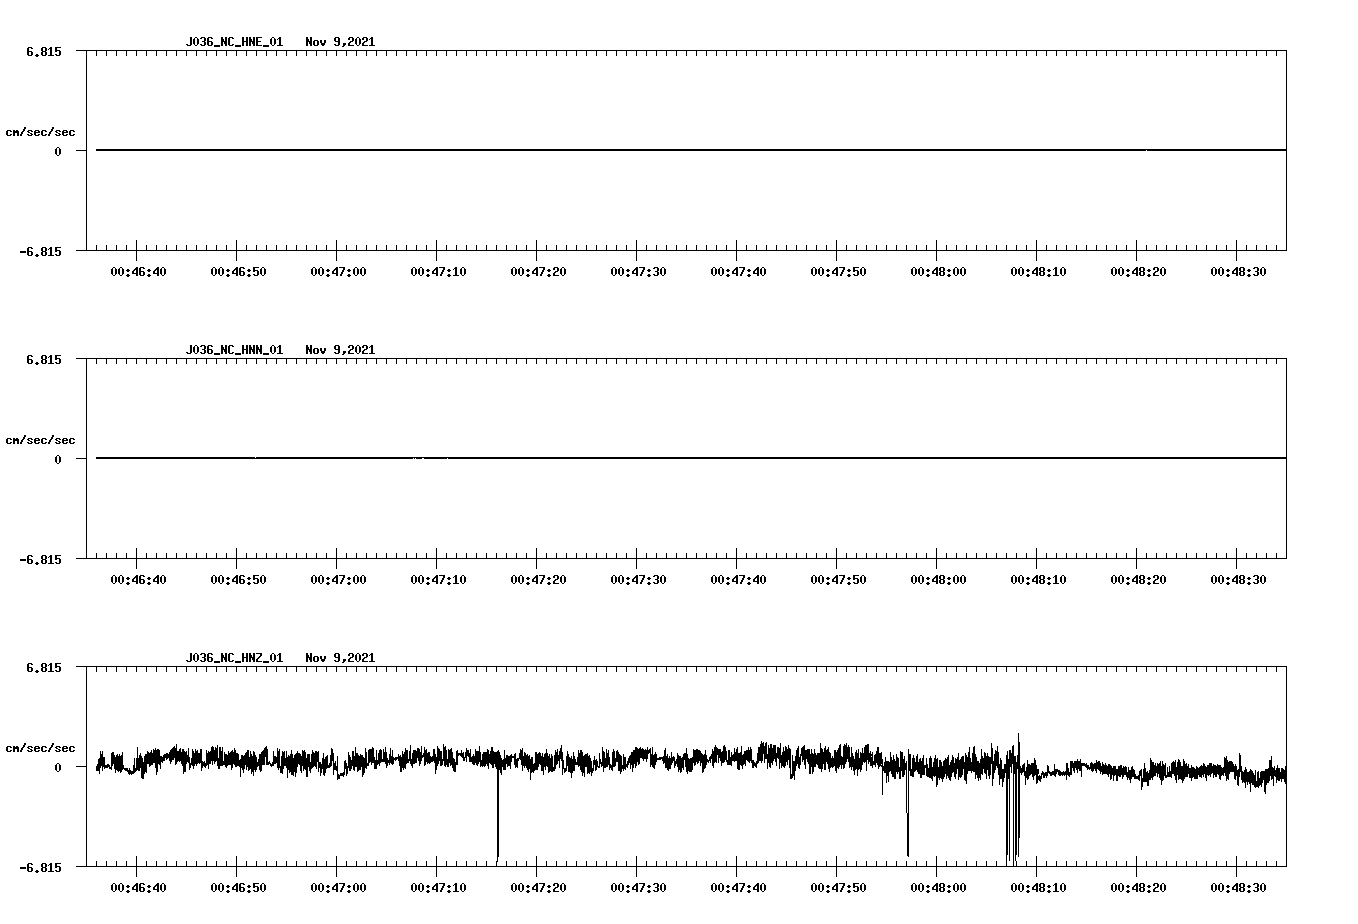The image size is (1358, 924).
Task: Click the HNZ downward spike near 00:47:16
Action: tap(497, 815)
